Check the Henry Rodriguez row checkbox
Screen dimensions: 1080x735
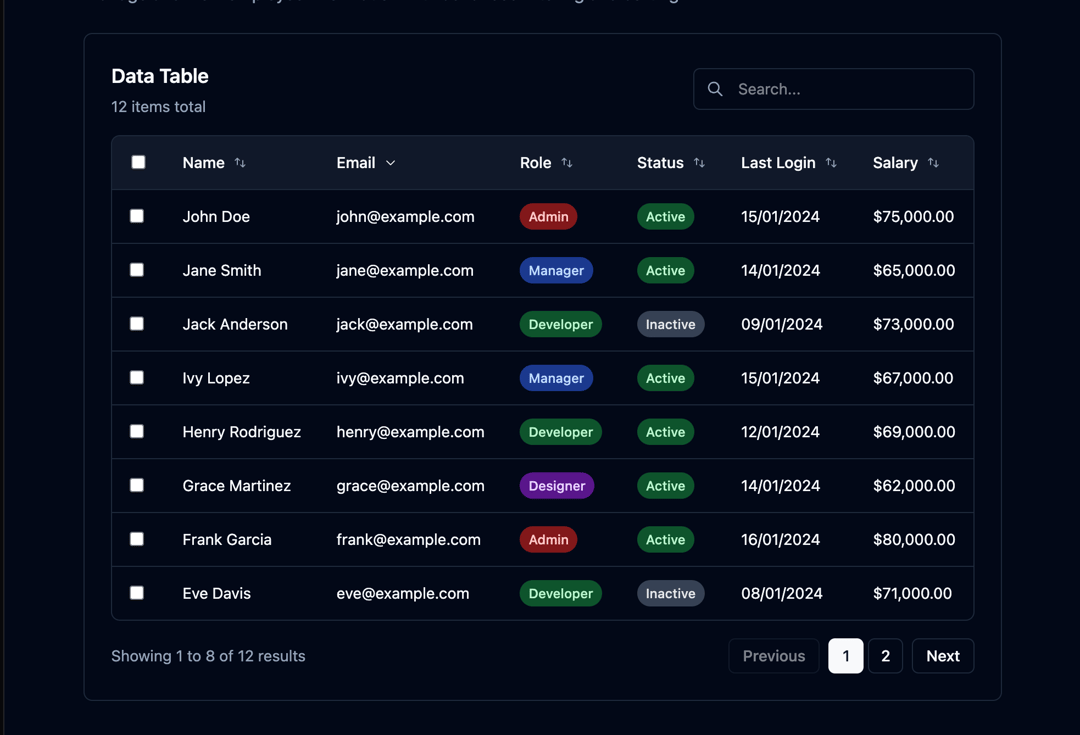click(137, 431)
